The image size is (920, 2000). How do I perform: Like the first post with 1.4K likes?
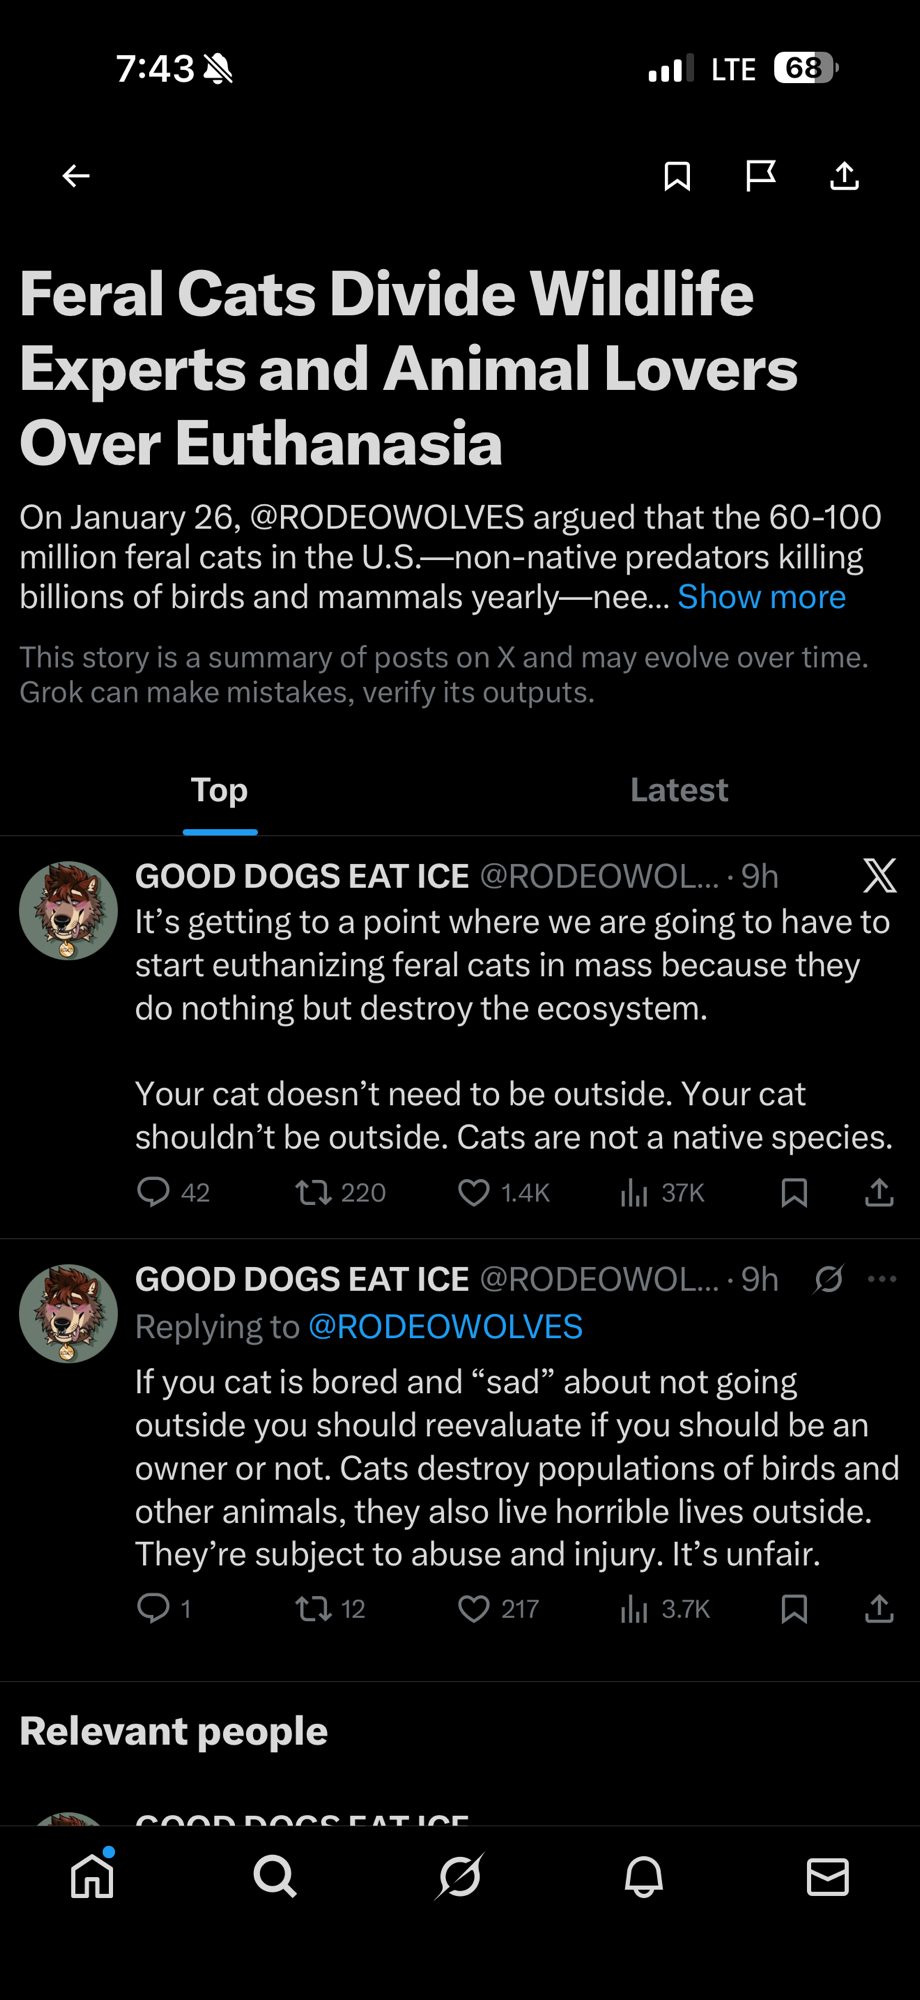click(474, 1192)
